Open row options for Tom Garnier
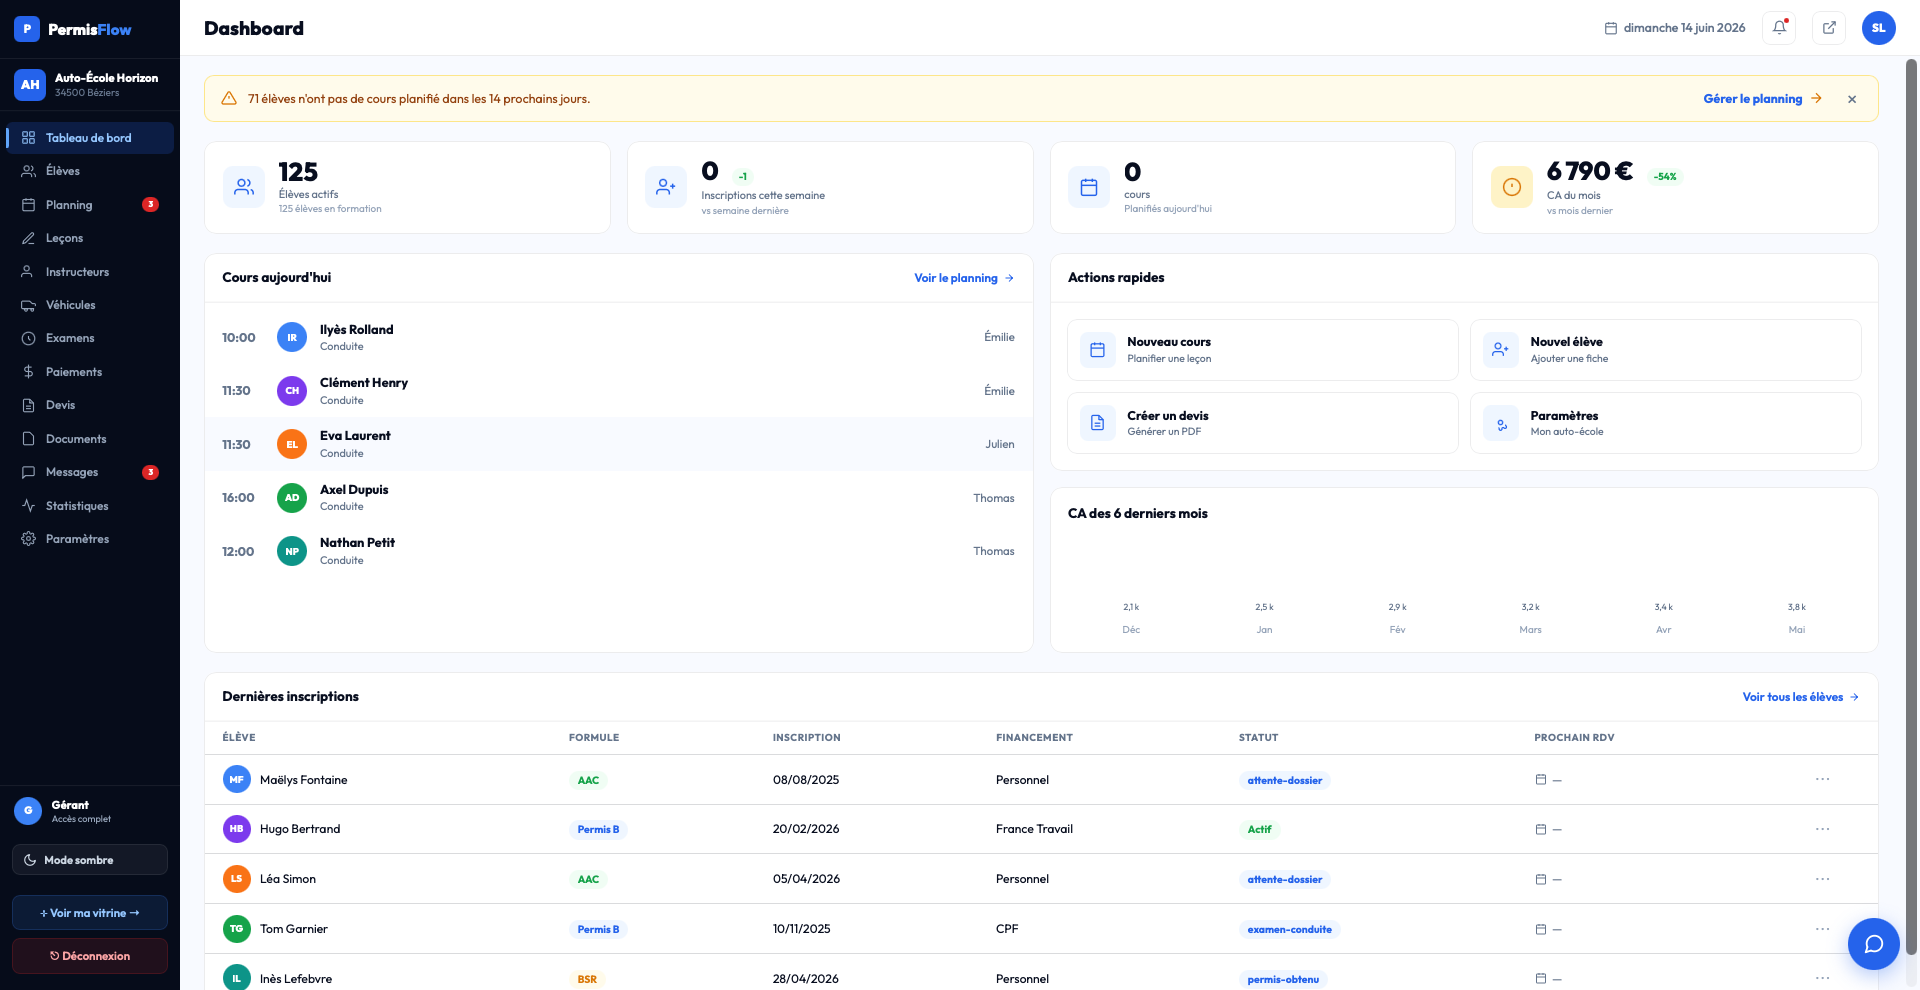The height and width of the screenshot is (990, 1920). pyautogui.click(x=1822, y=929)
